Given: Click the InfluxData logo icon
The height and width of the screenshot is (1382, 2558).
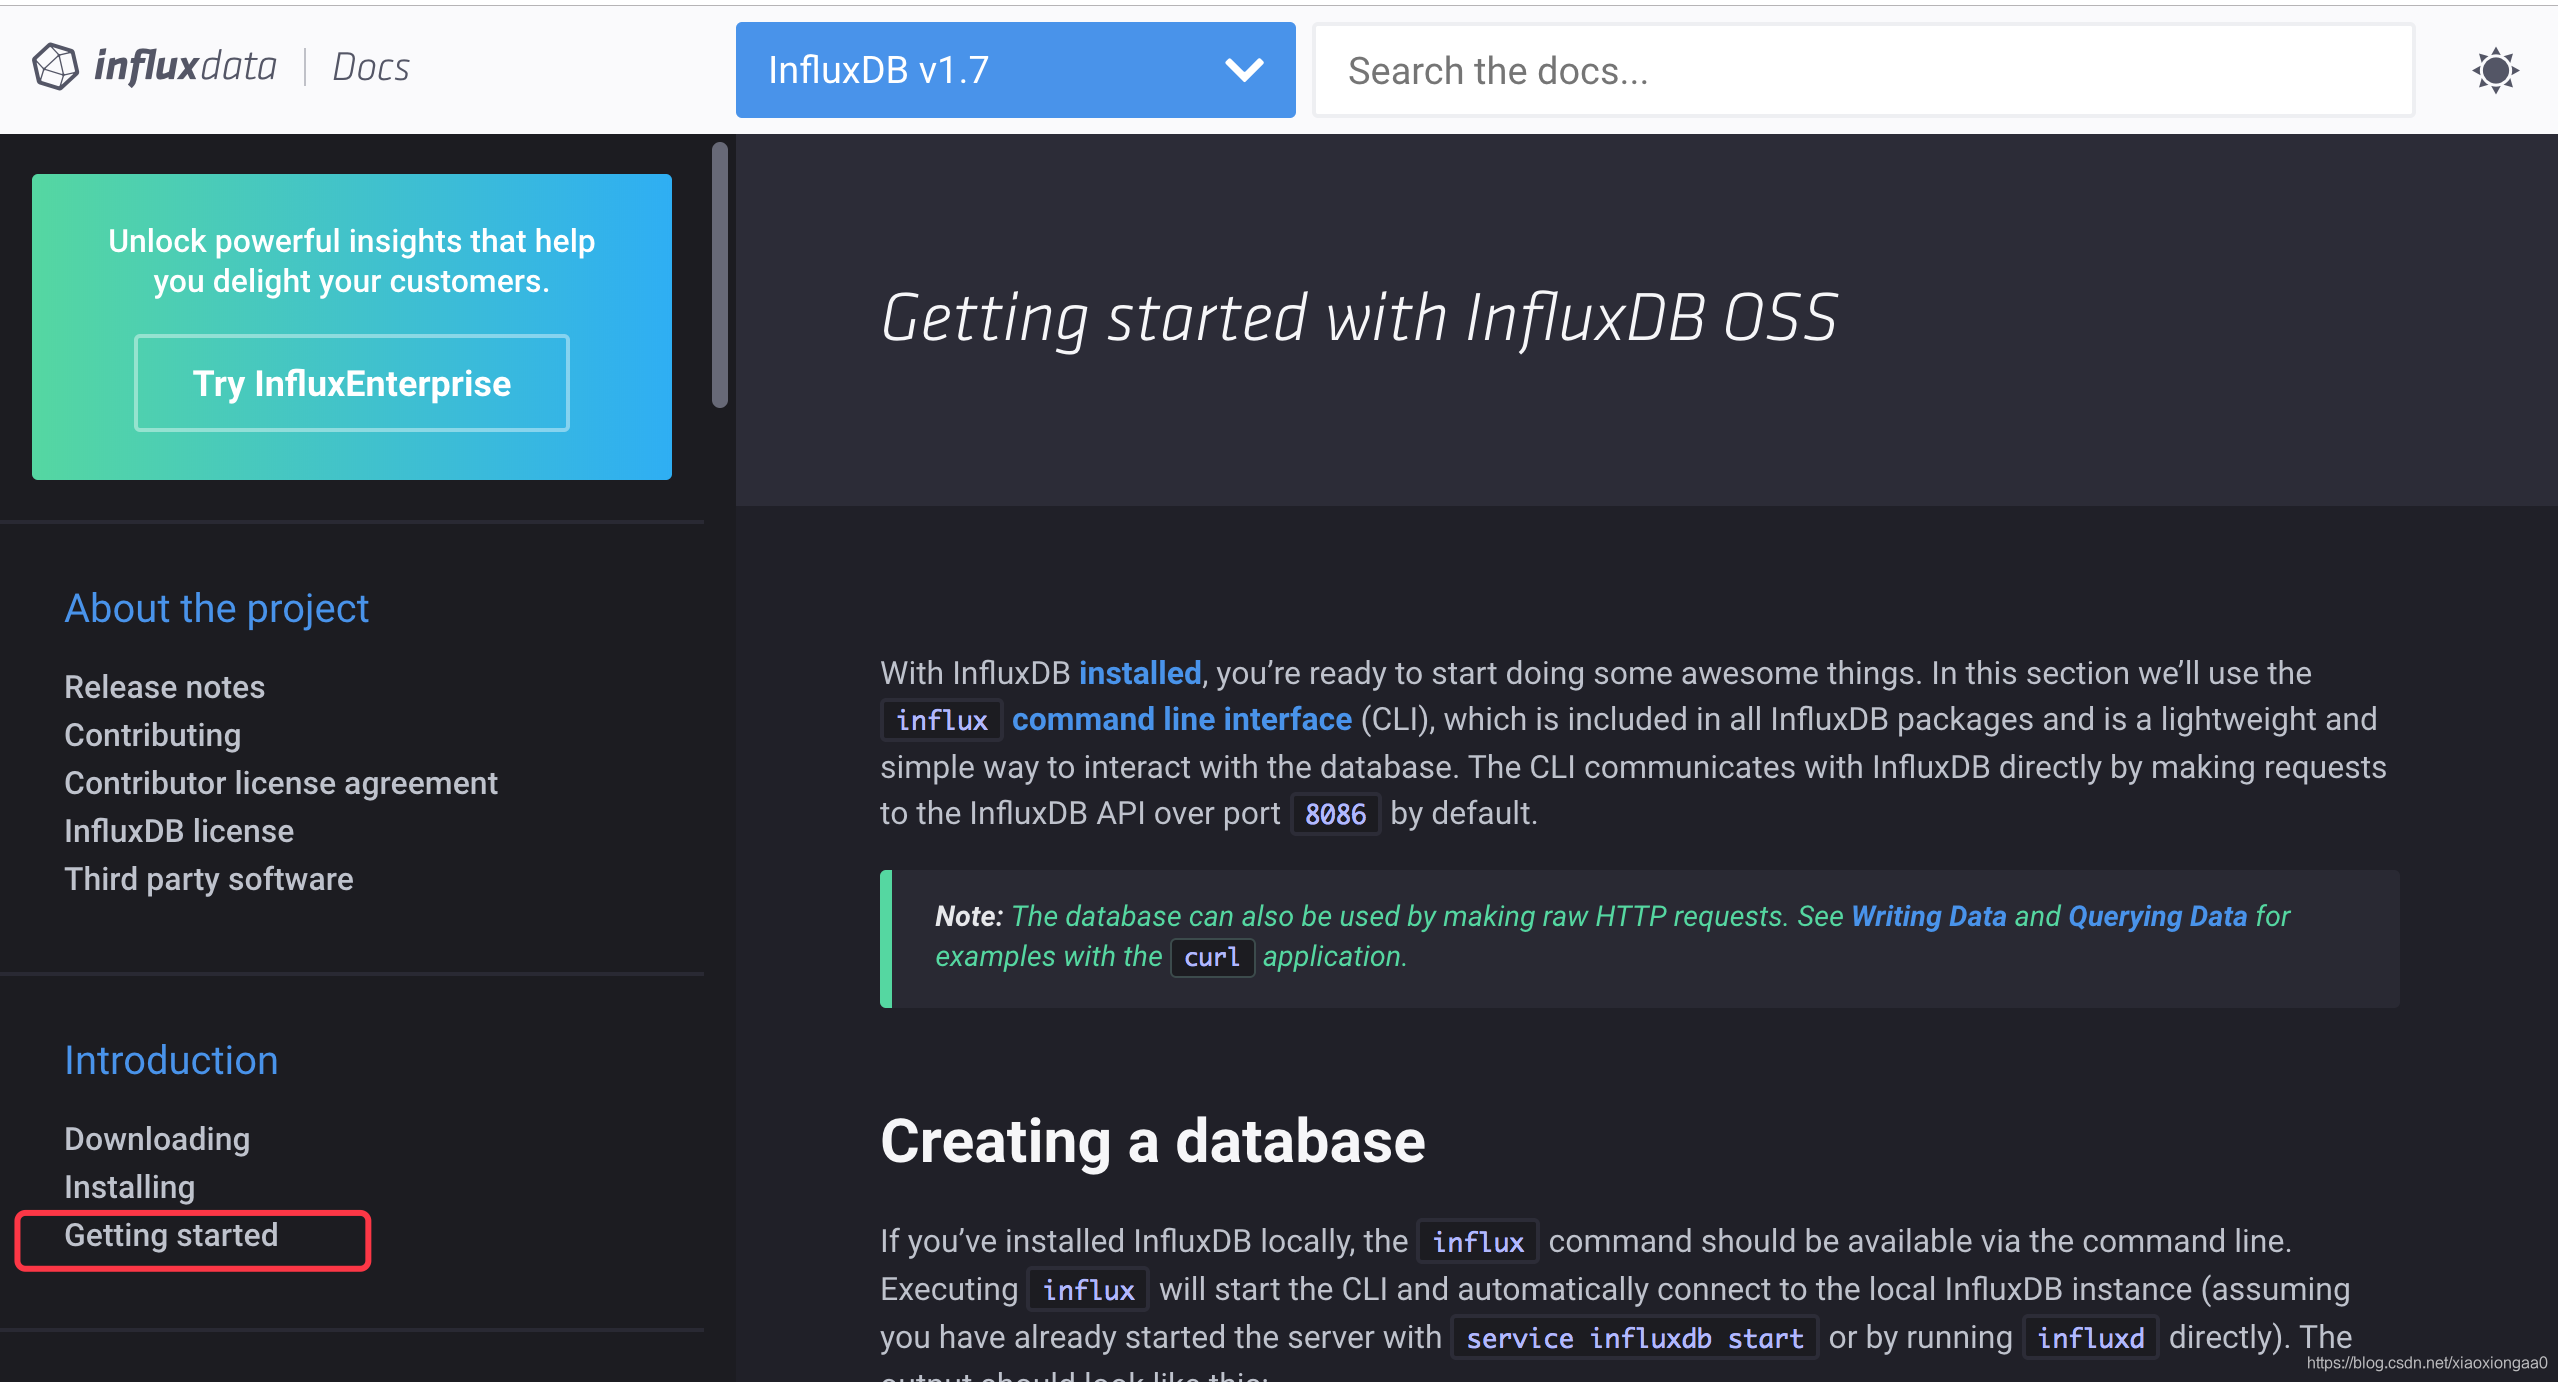Looking at the screenshot, I should pyautogui.click(x=55, y=67).
